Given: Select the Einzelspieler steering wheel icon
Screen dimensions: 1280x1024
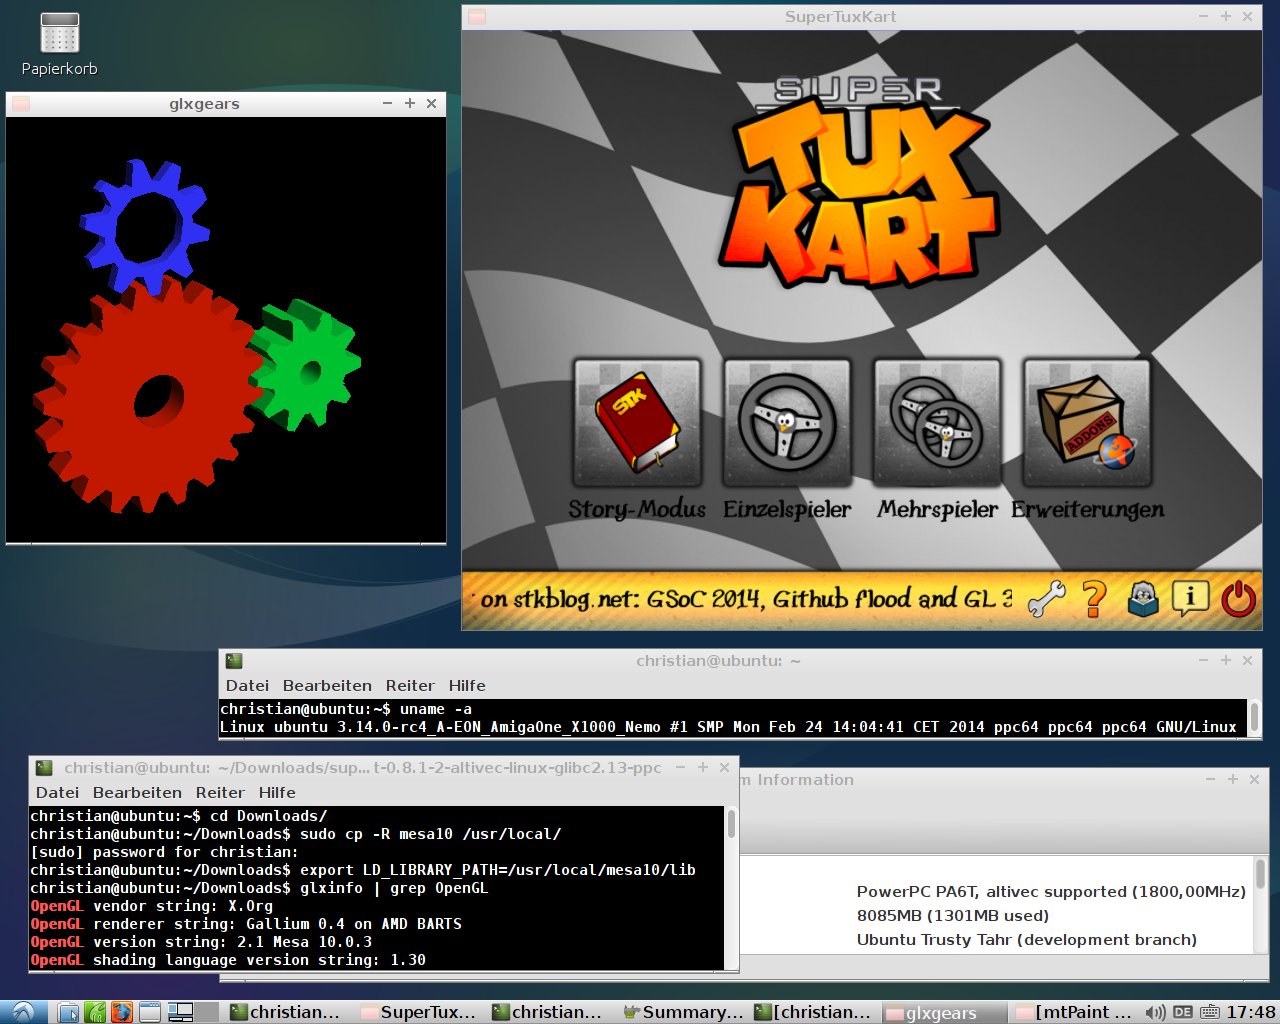Looking at the screenshot, I should (787, 424).
